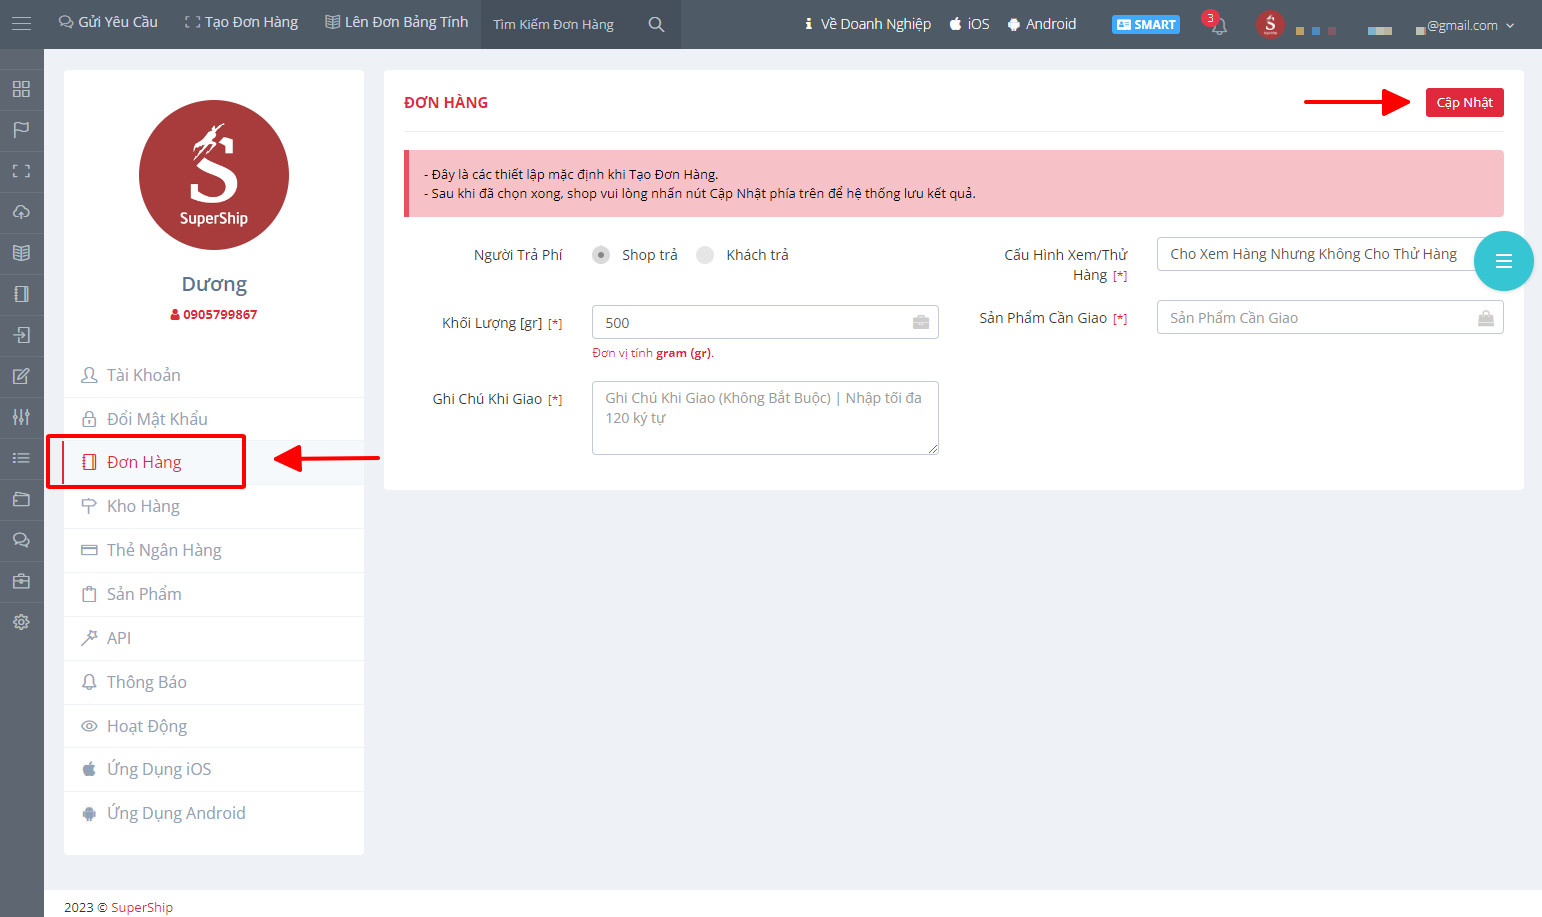Open the Tài Khoản section
Screen dimensions: 1542x917
point(214,375)
